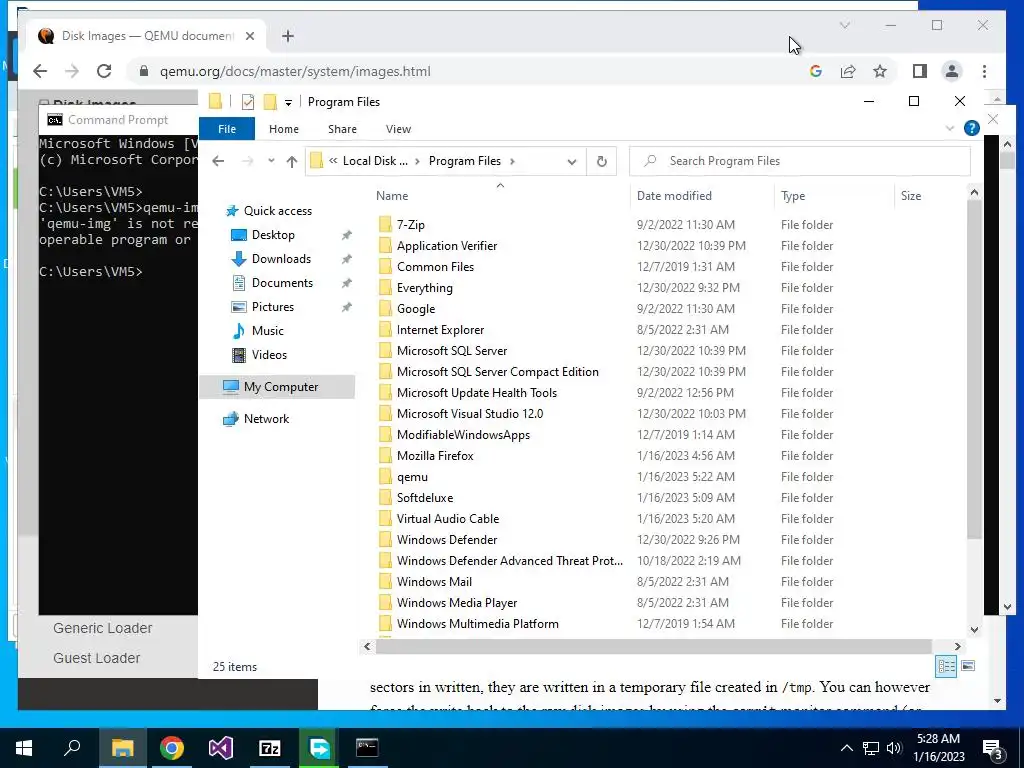Click the New folder quick access toolbar icon
Image resolution: width=1024 pixels, height=768 pixels.
point(270,102)
